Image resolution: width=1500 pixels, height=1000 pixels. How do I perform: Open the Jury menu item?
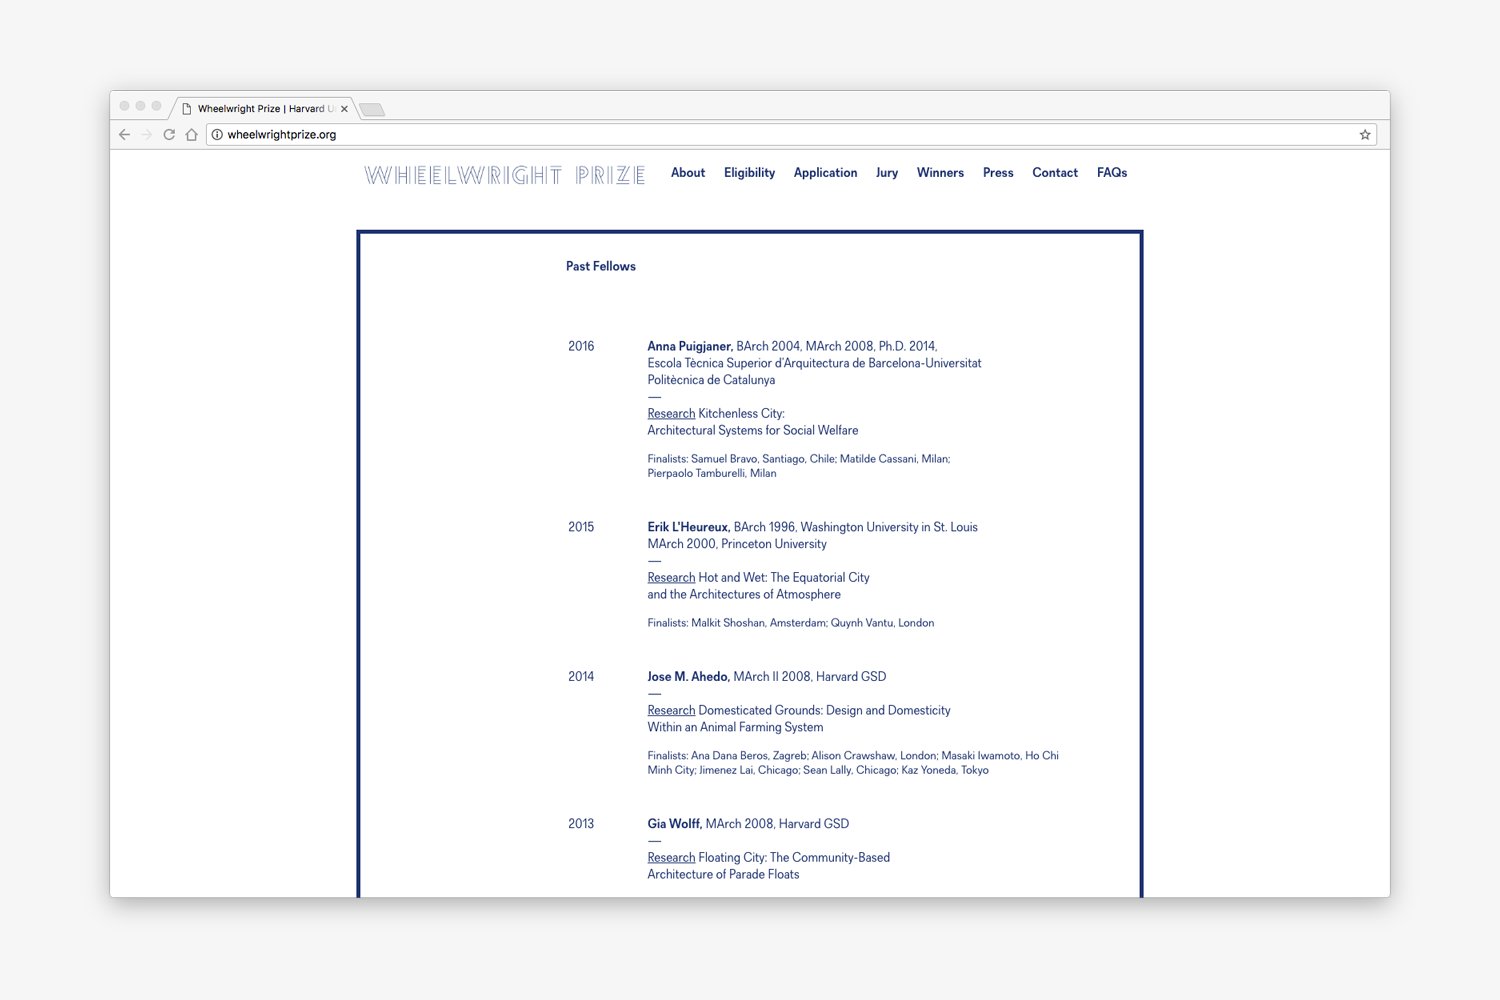887,173
